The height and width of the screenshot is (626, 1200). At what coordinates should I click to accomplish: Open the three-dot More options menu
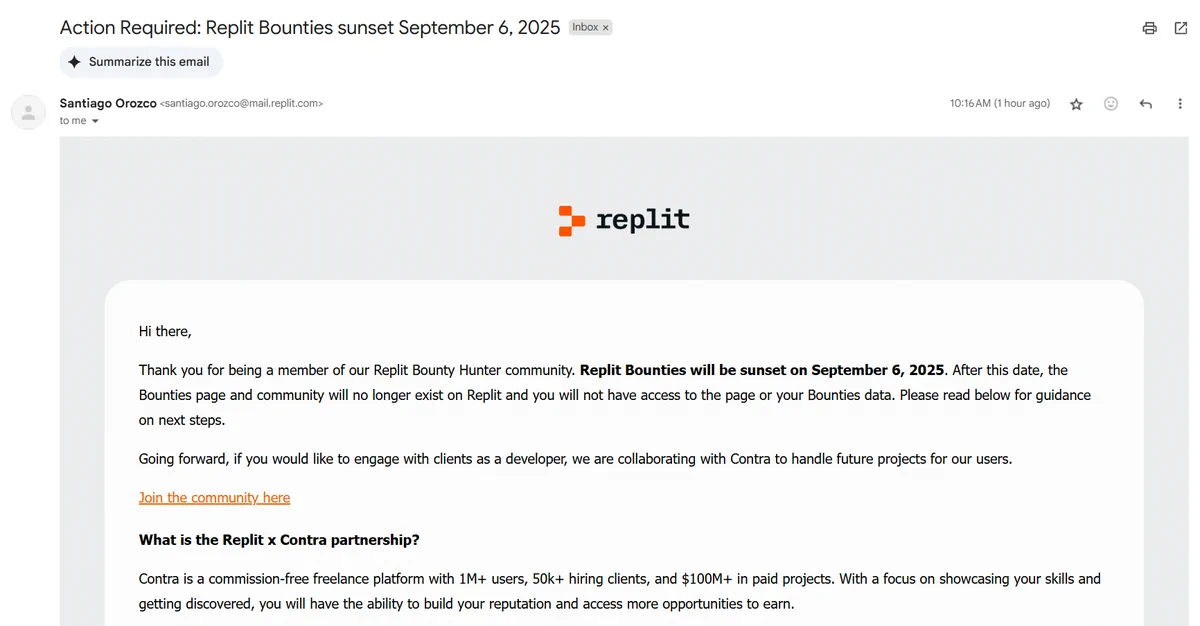click(1180, 104)
